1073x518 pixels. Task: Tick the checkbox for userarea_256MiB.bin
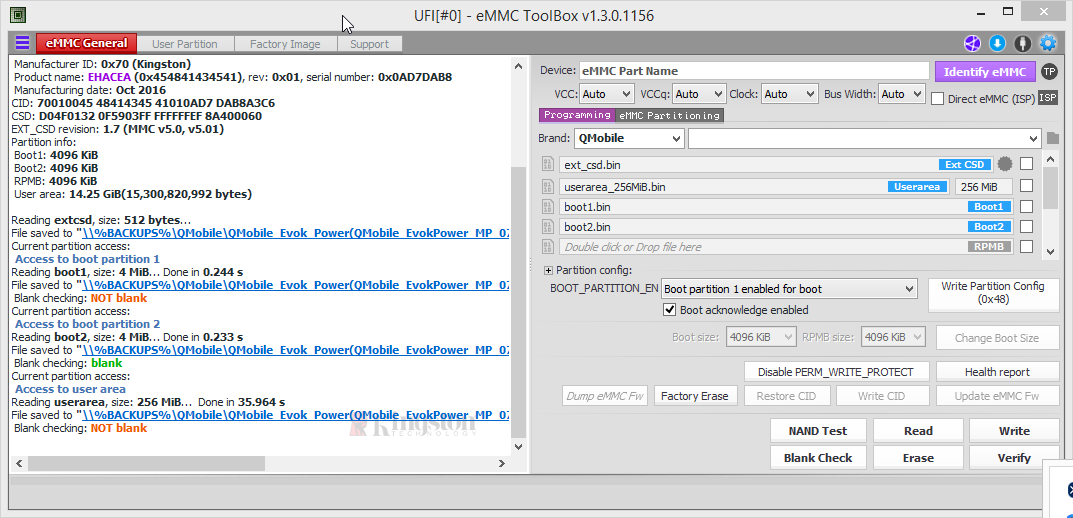1026,186
